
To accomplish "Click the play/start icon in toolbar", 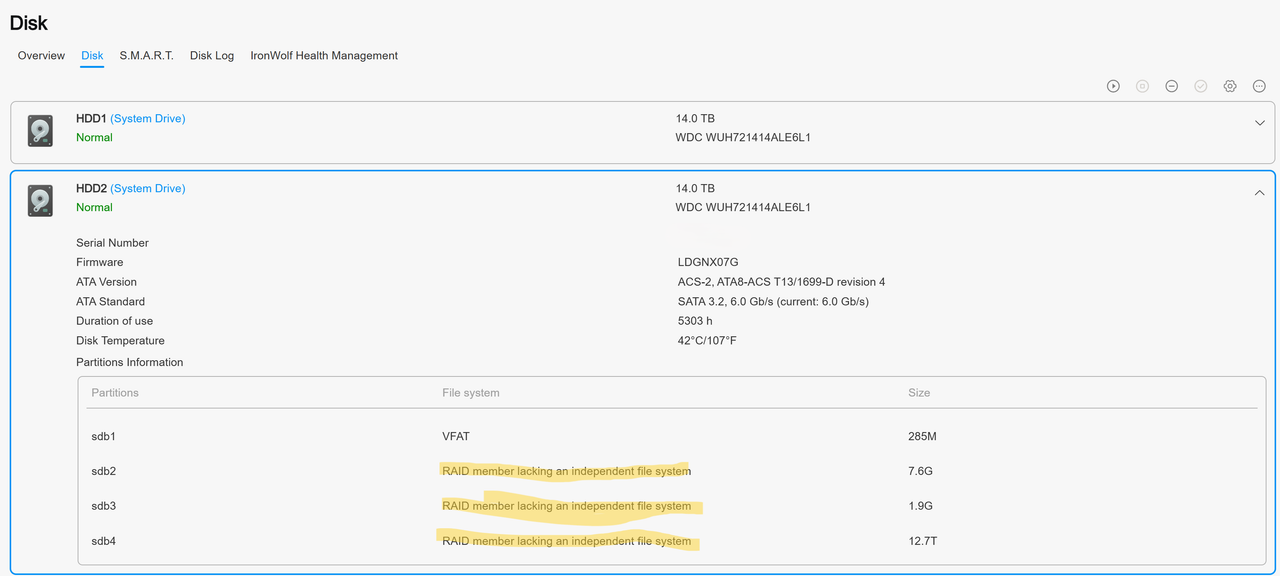I will point(1113,86).
